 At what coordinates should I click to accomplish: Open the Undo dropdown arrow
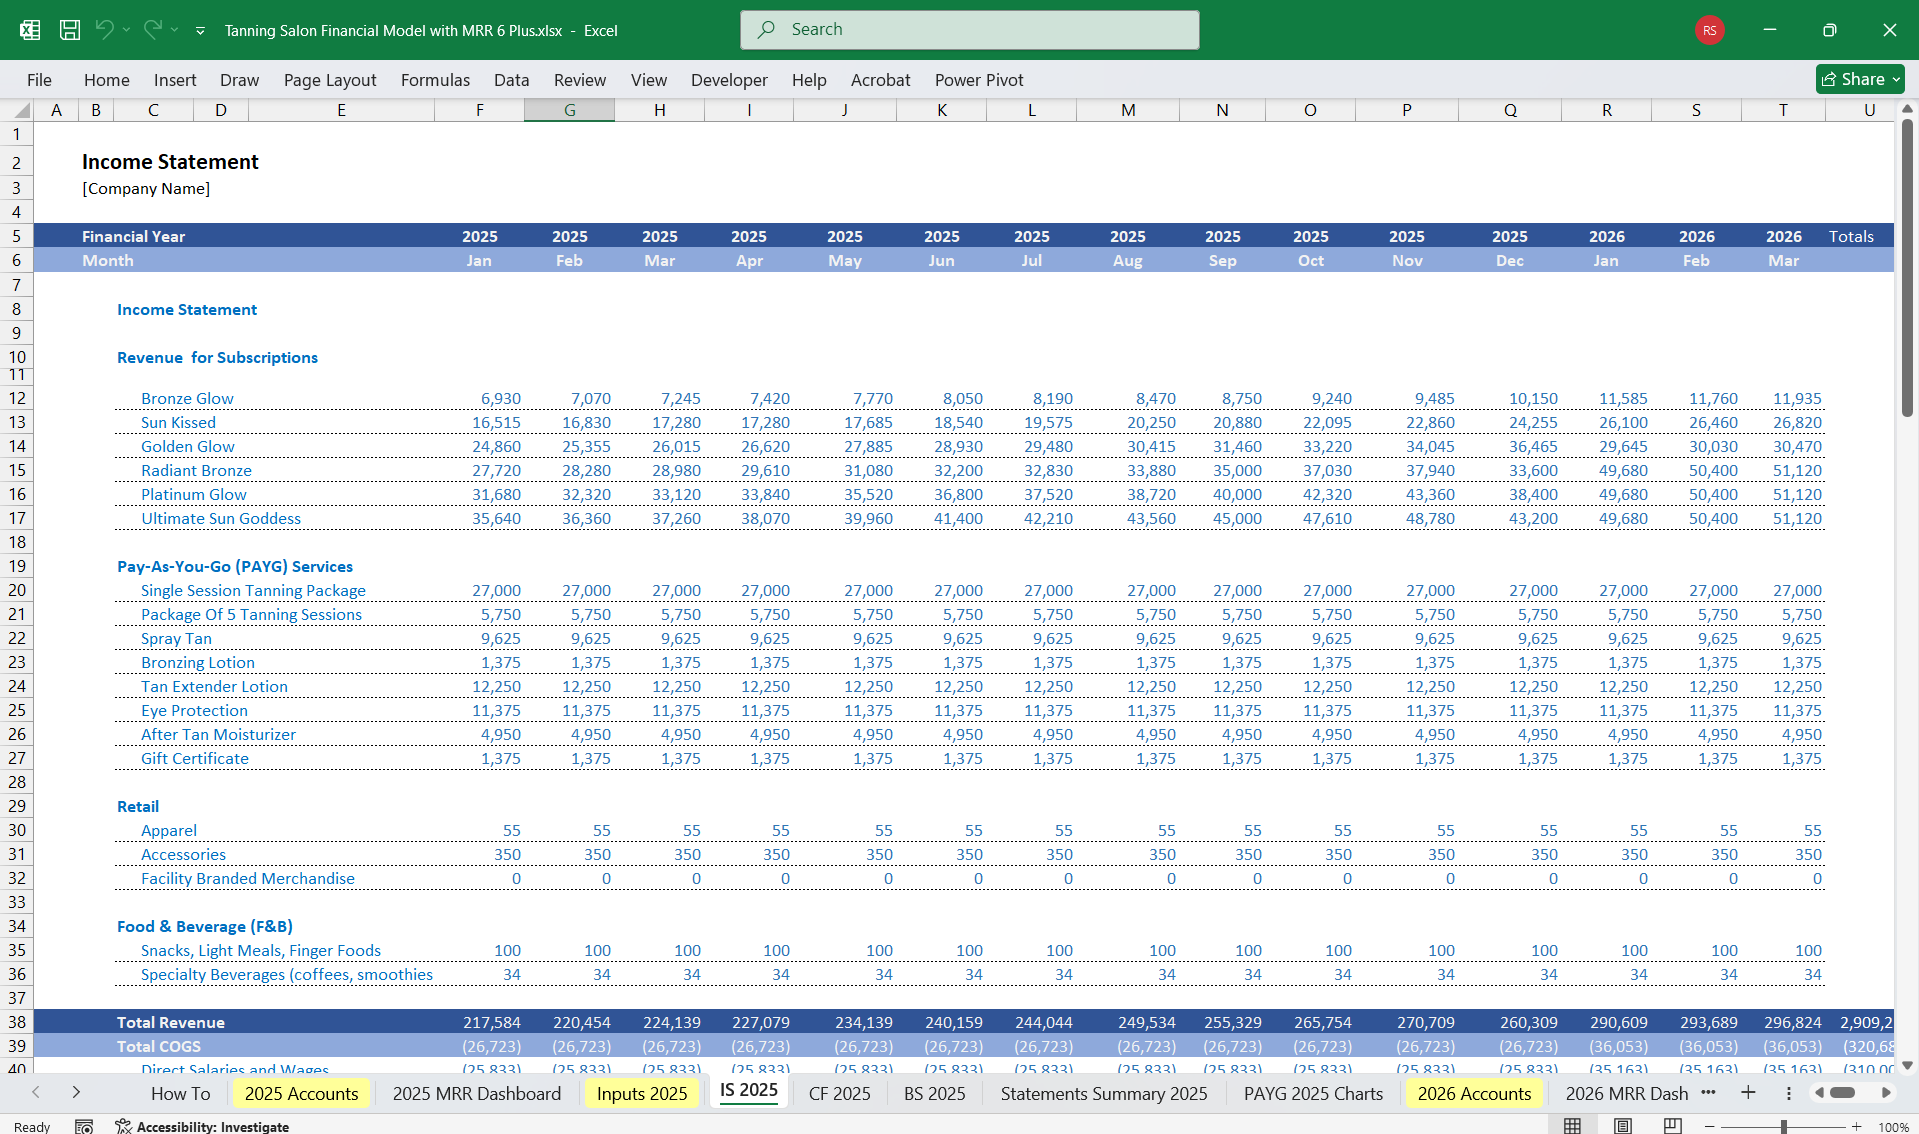click(x=126, y=31)
